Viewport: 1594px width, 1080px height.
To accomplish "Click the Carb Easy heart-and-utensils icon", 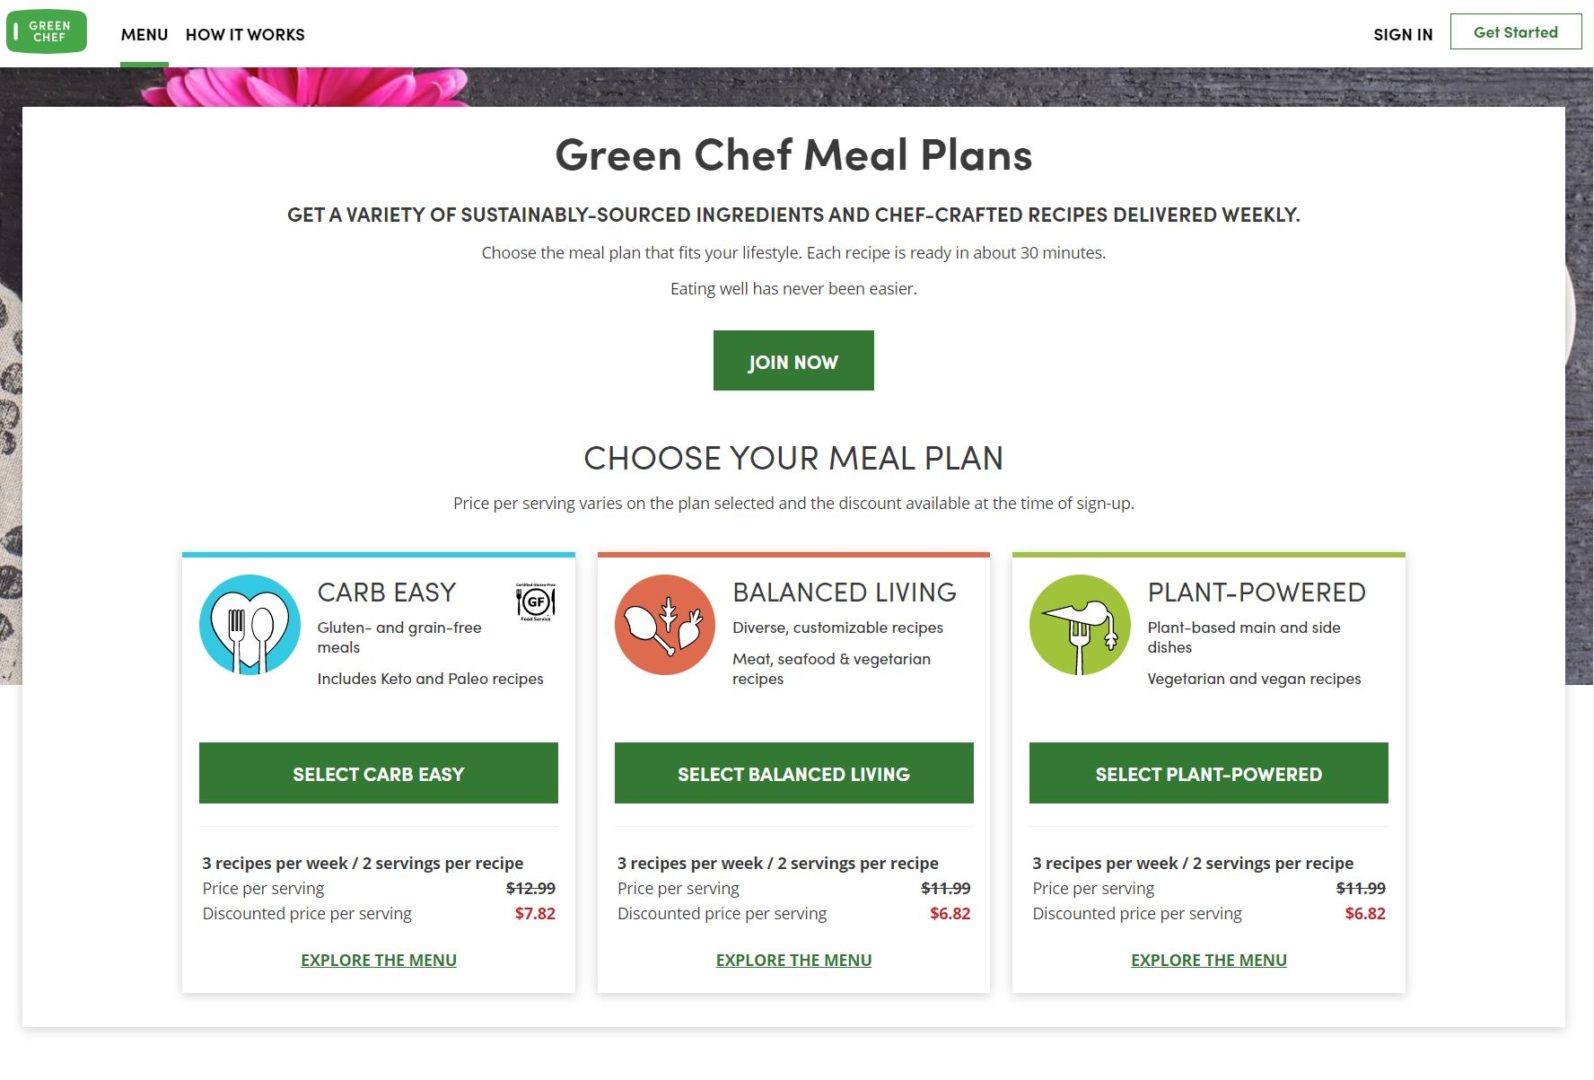I will 249,624.
